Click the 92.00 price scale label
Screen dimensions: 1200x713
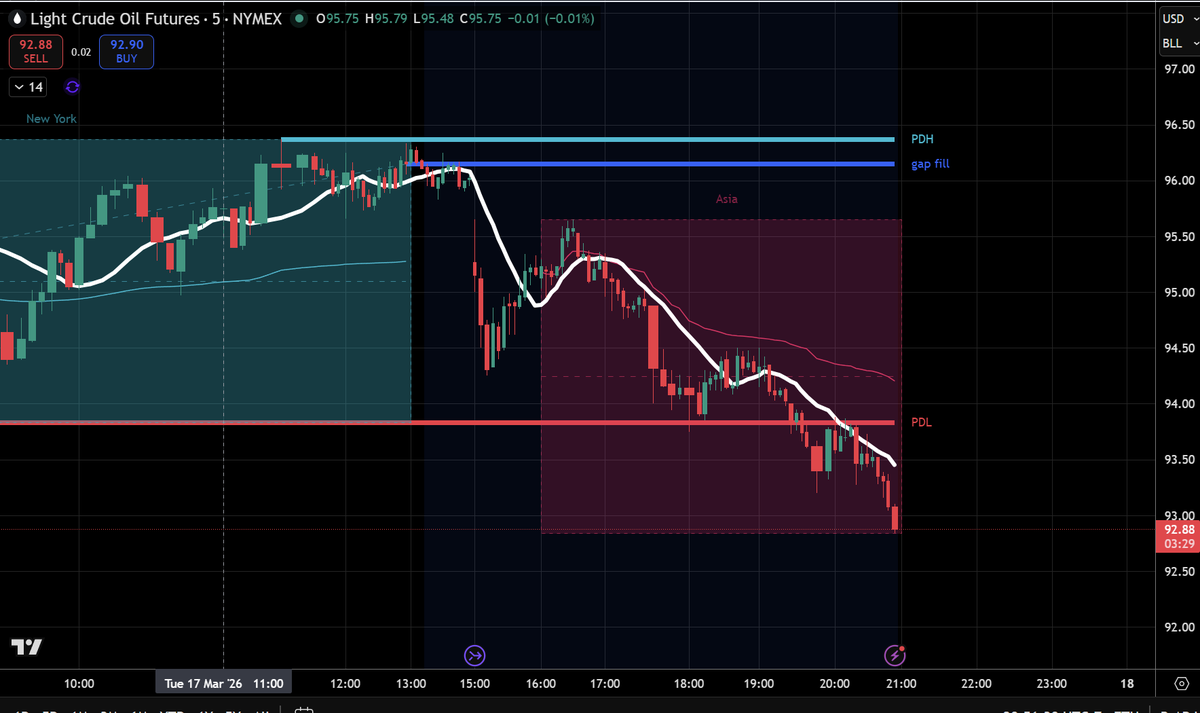1179,627
